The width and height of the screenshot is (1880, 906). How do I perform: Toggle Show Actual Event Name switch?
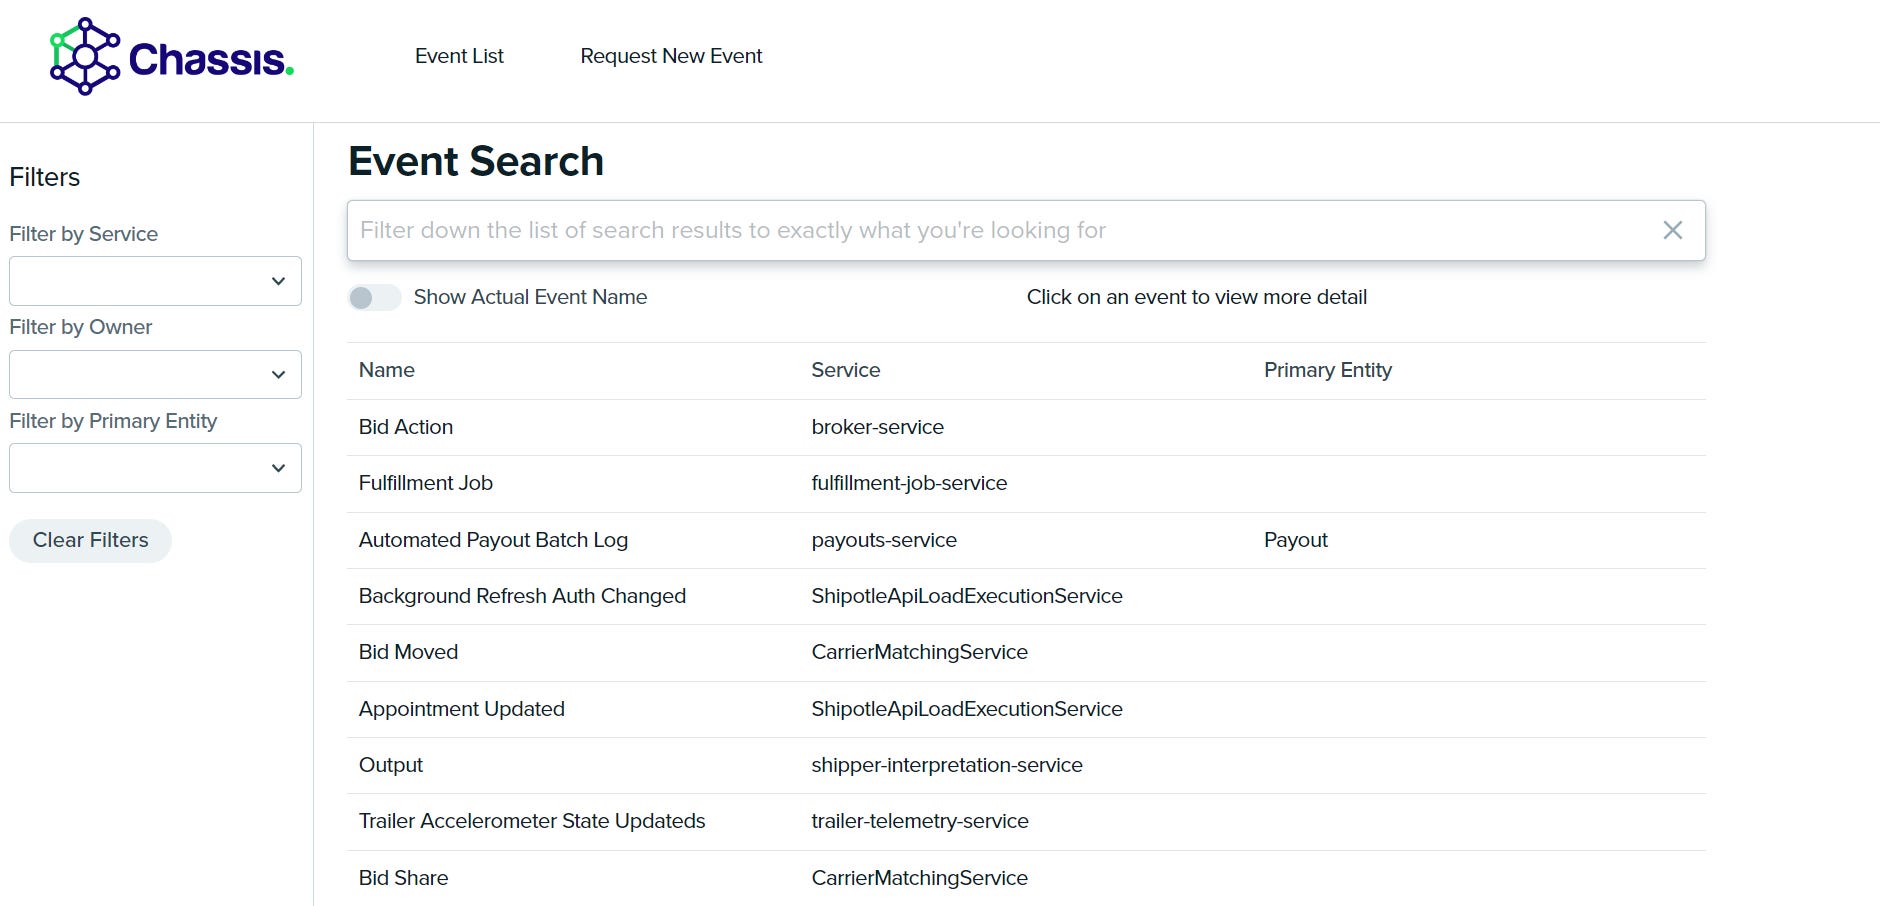375,297
